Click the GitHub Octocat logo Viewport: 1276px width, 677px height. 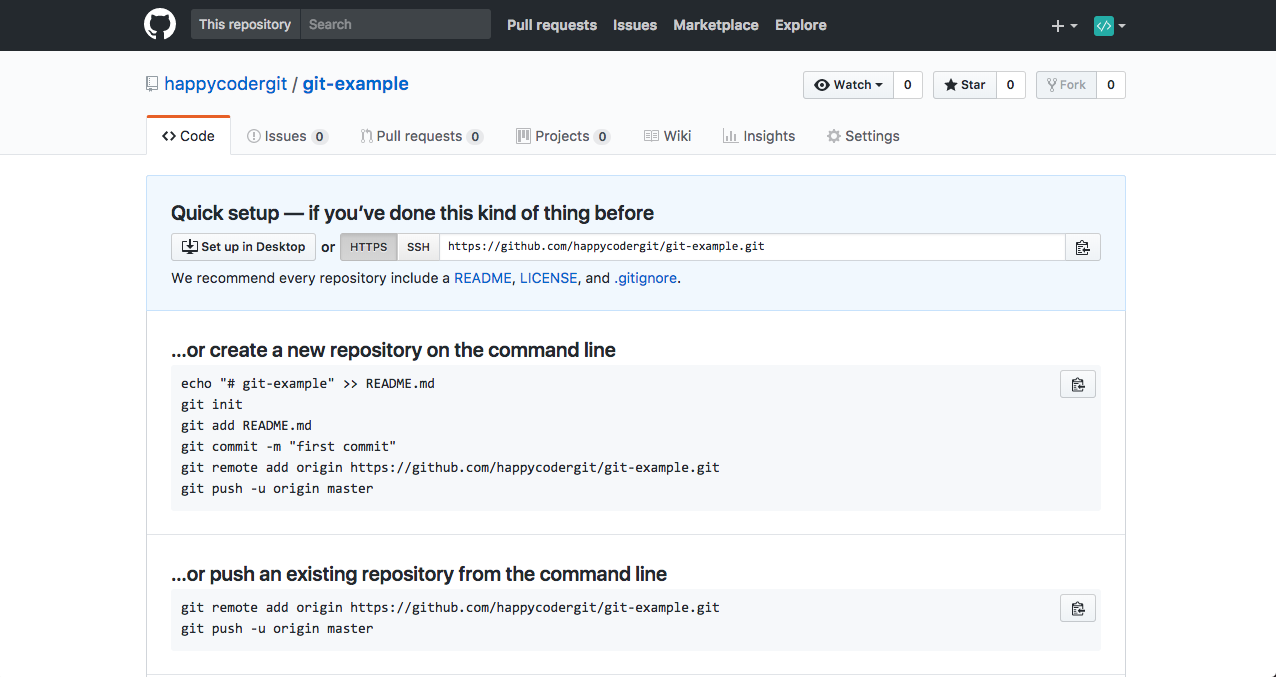tap(162, 24)
